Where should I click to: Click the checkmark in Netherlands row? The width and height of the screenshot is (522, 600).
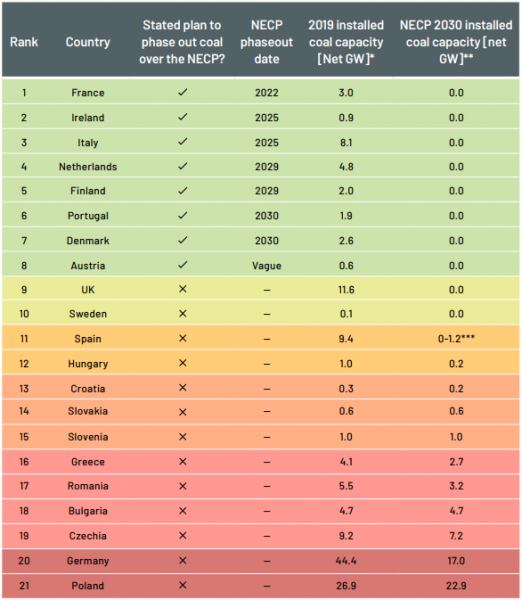183,166
